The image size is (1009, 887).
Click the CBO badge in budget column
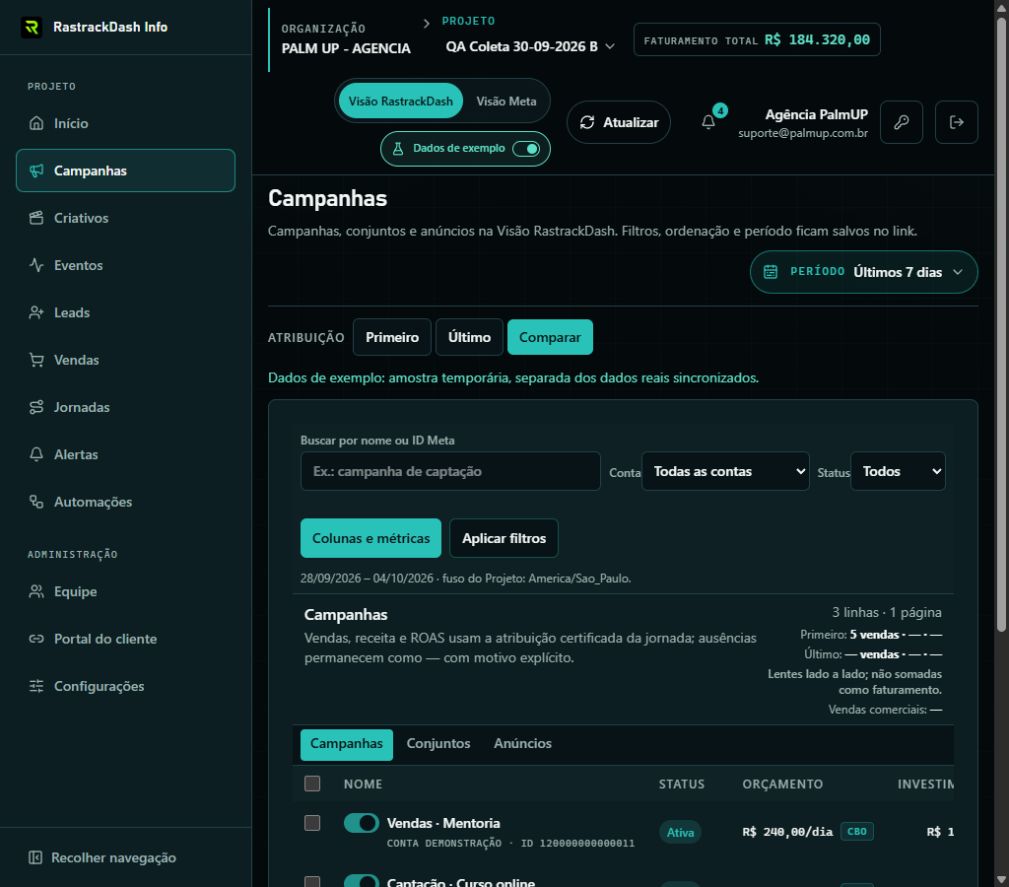coord(856,831)
